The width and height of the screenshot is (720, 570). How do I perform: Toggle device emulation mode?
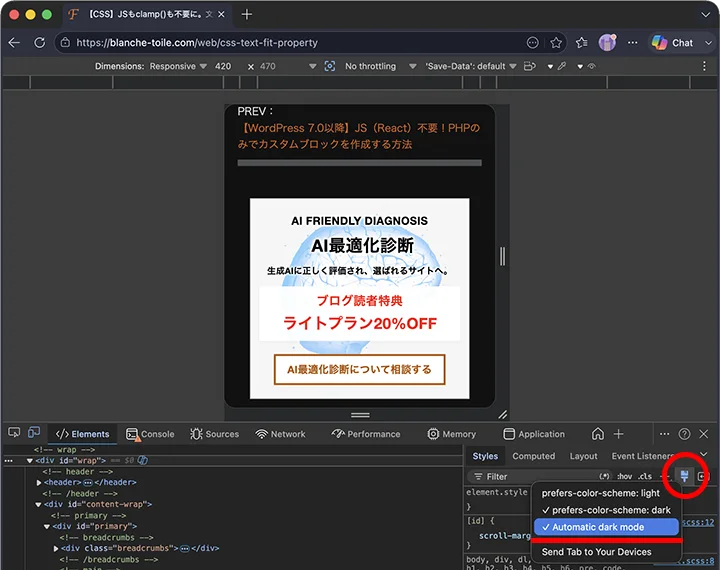pos(34,433)
